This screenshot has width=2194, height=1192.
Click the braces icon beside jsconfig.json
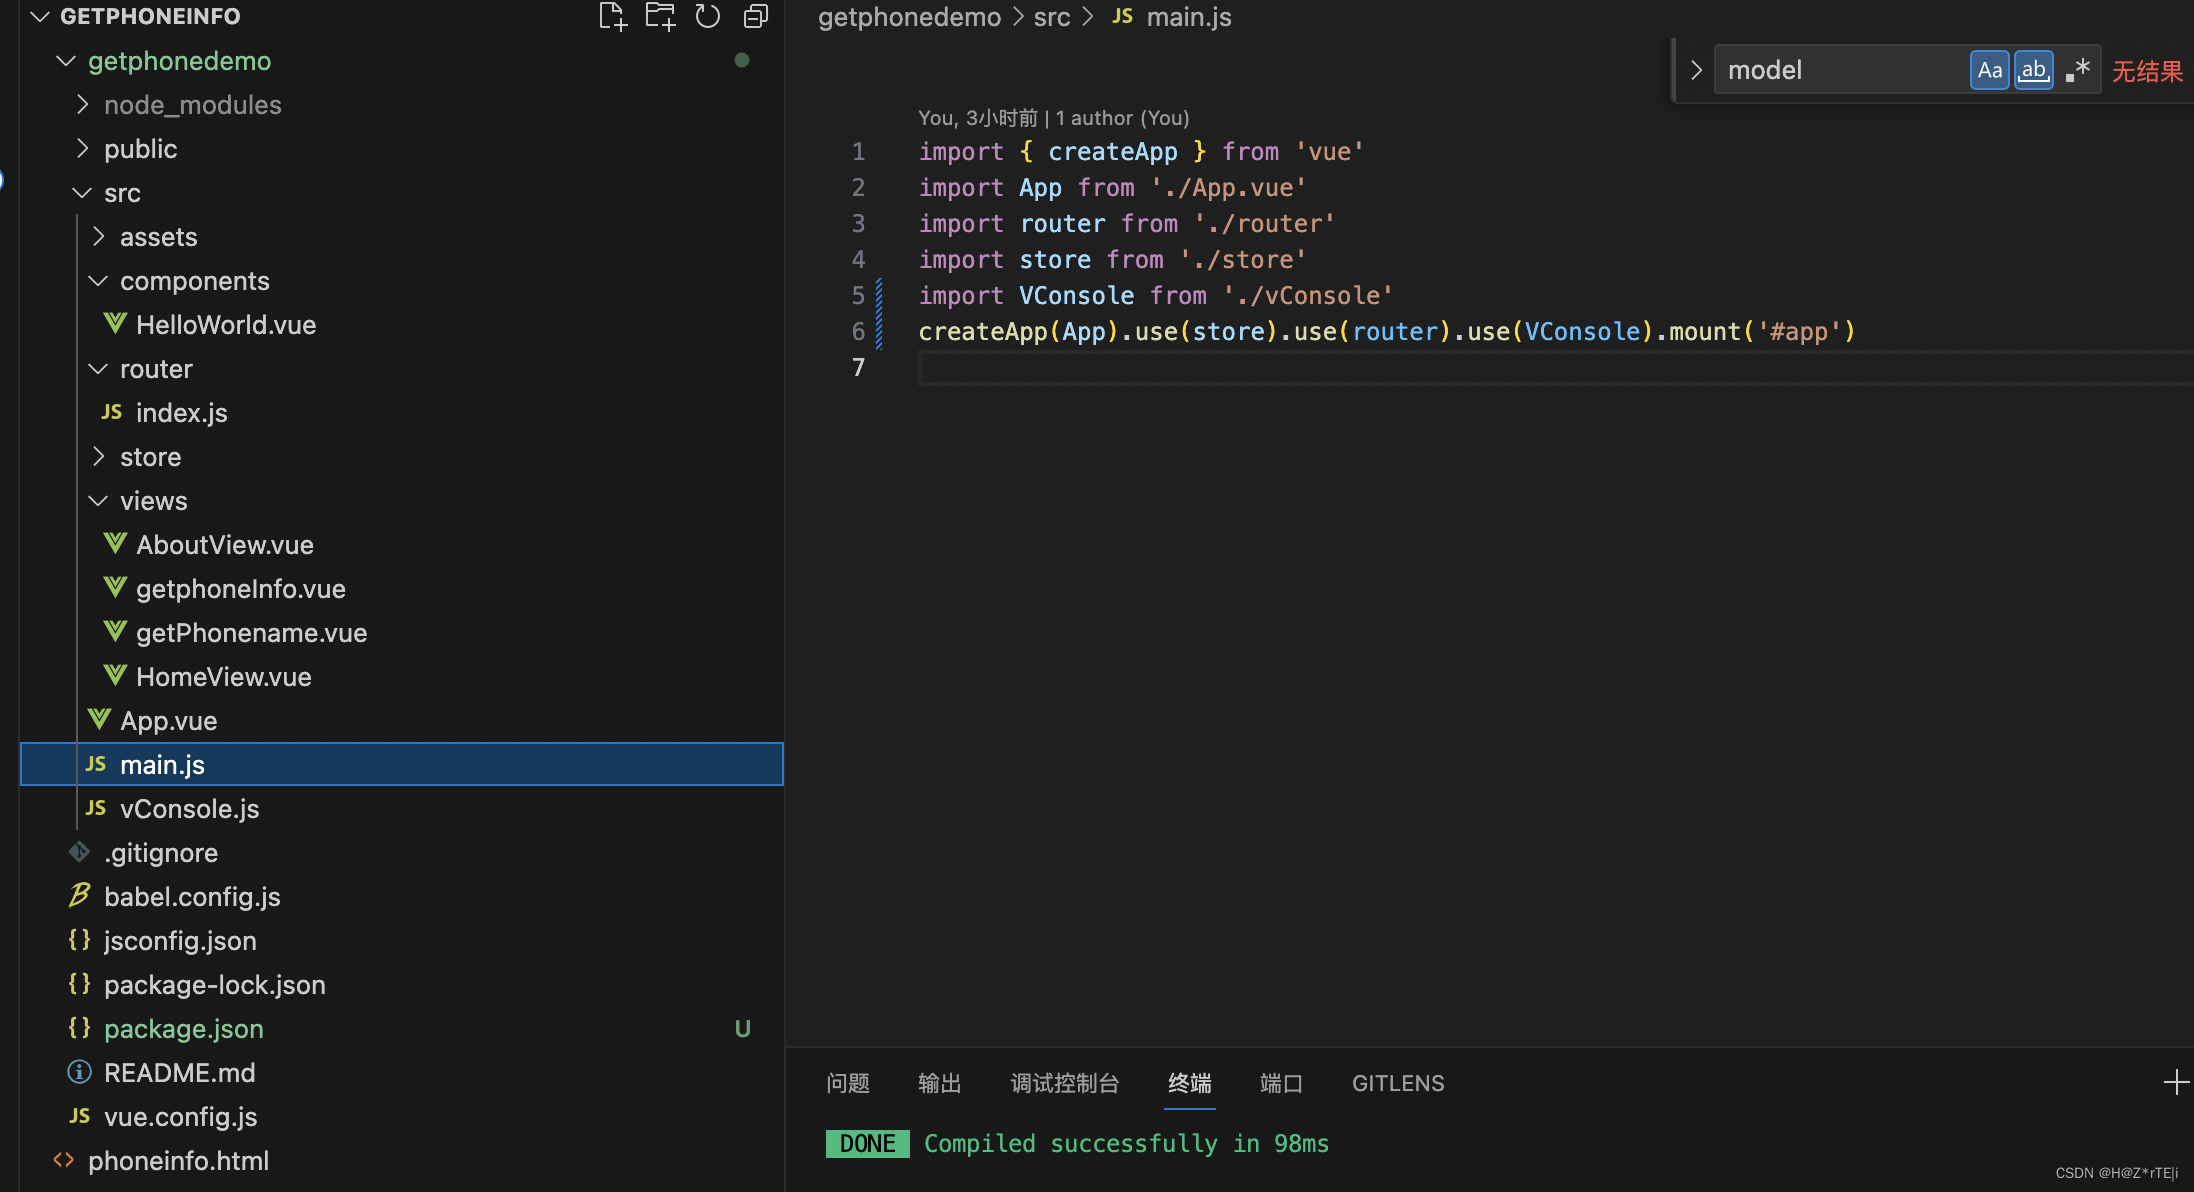coord(79,940)
